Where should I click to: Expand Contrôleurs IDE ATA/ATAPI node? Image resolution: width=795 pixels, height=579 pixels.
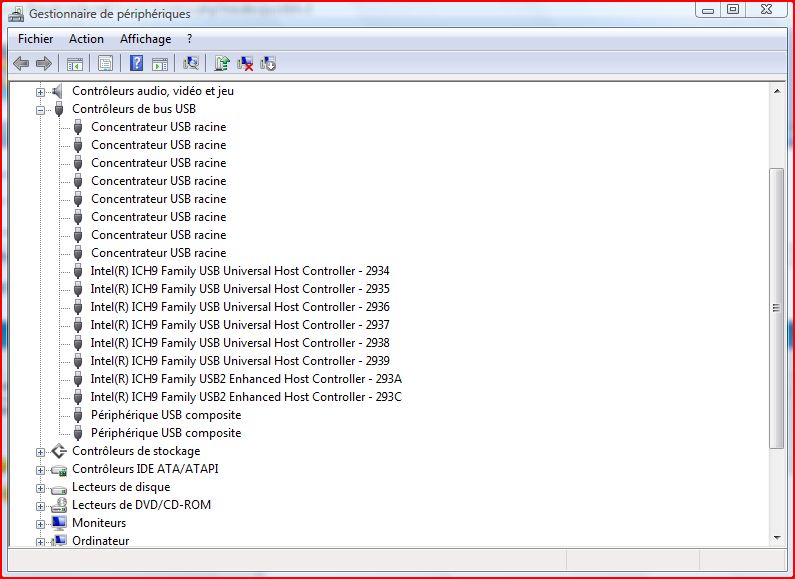(x=40, y=470)
